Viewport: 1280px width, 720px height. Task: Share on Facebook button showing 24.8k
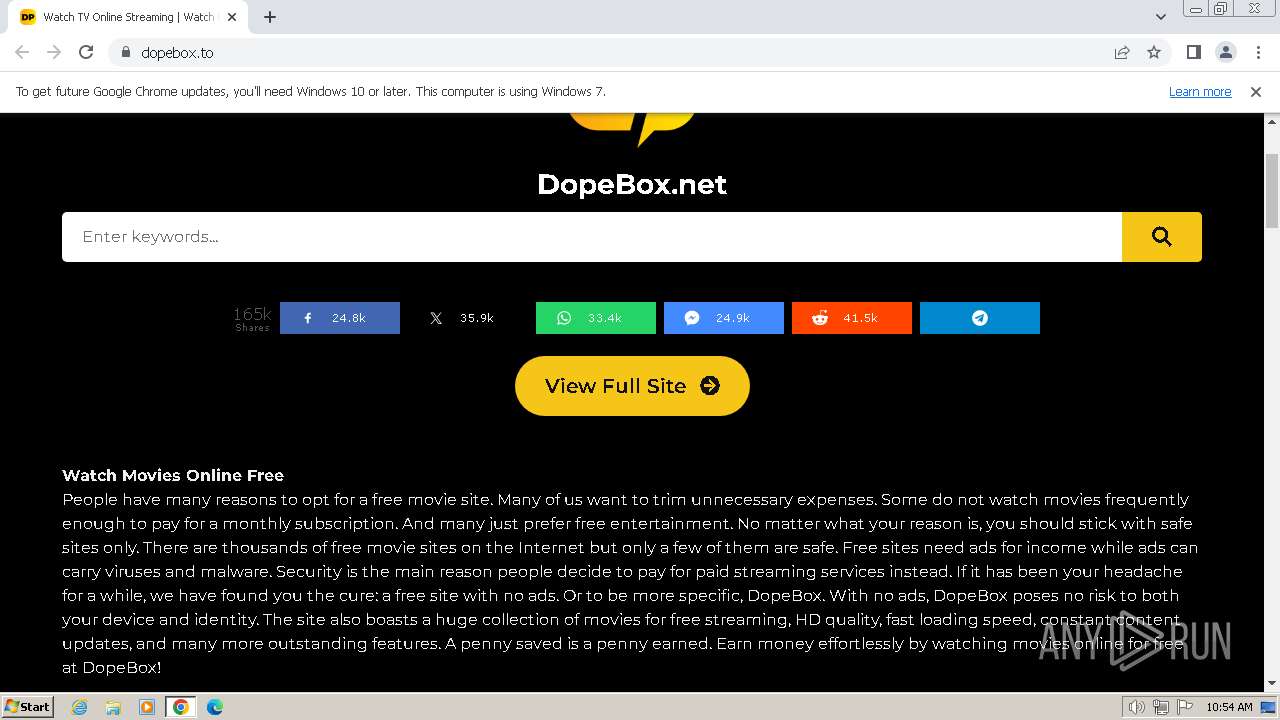(x=340, y=318)
